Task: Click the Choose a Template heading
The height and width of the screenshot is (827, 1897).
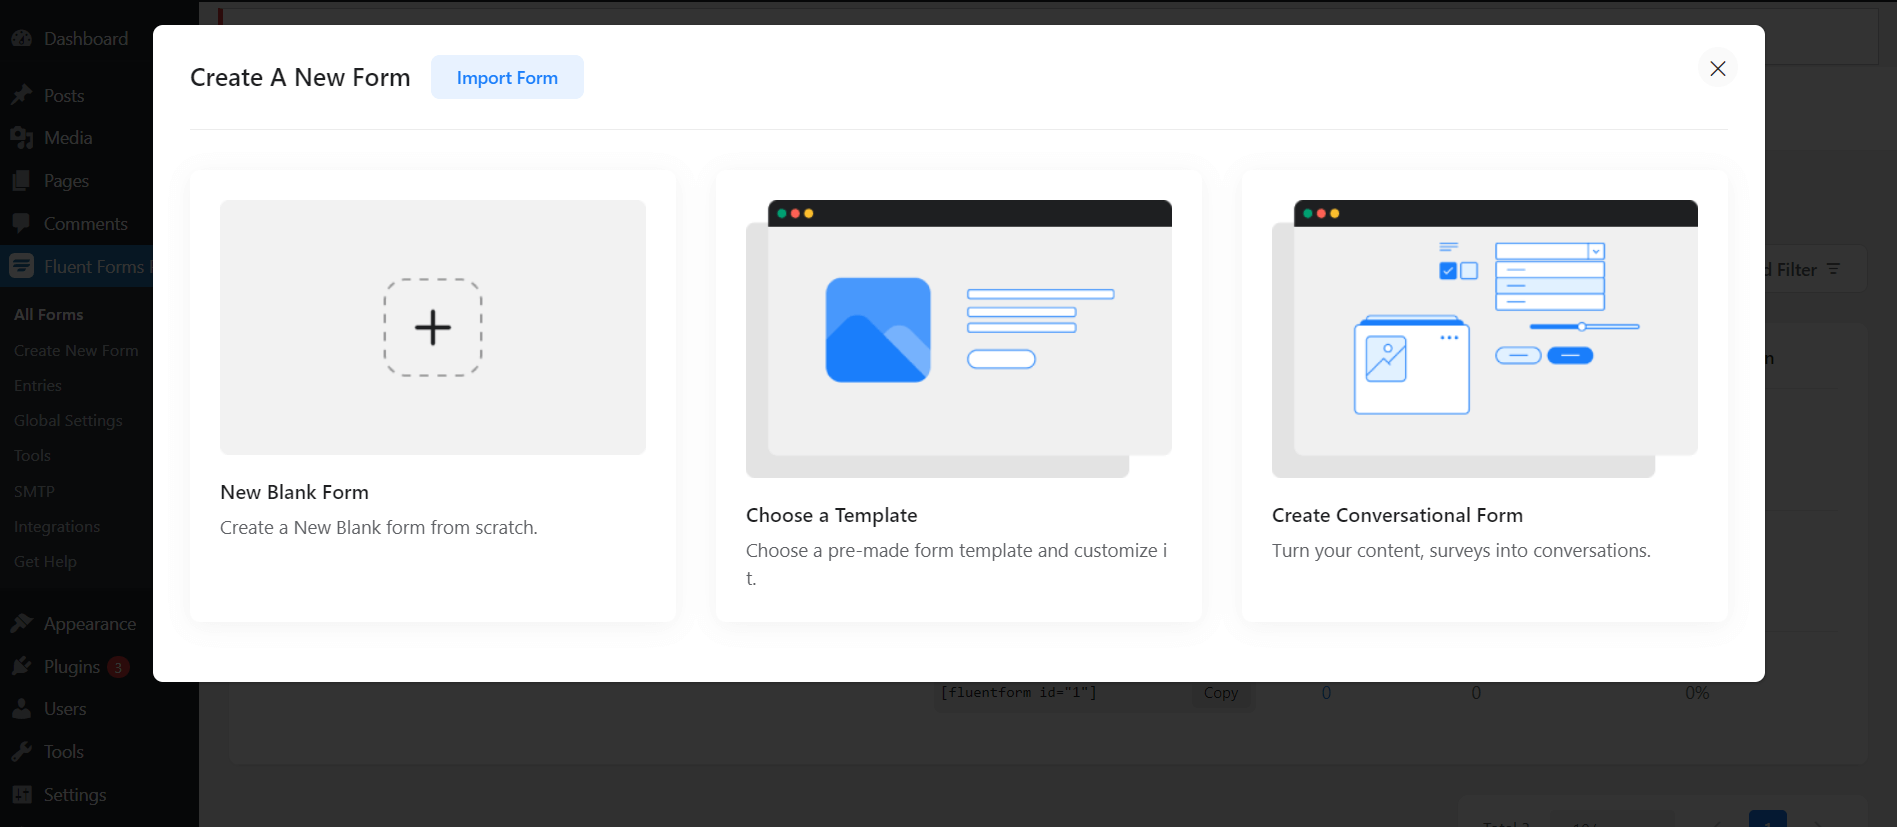Action: 831,515
